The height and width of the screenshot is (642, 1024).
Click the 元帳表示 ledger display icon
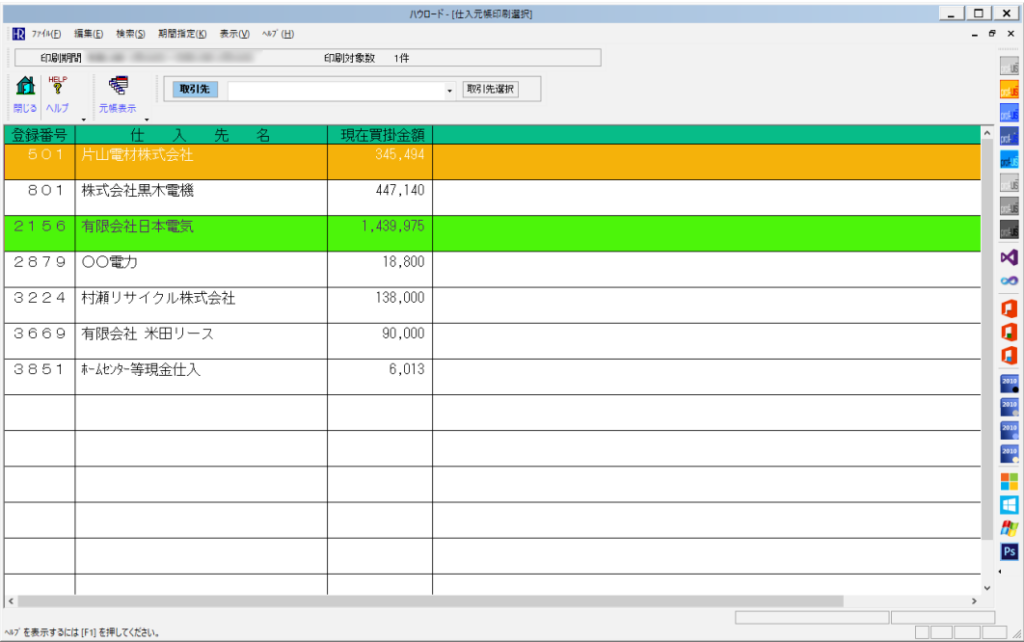coord(117,88)
